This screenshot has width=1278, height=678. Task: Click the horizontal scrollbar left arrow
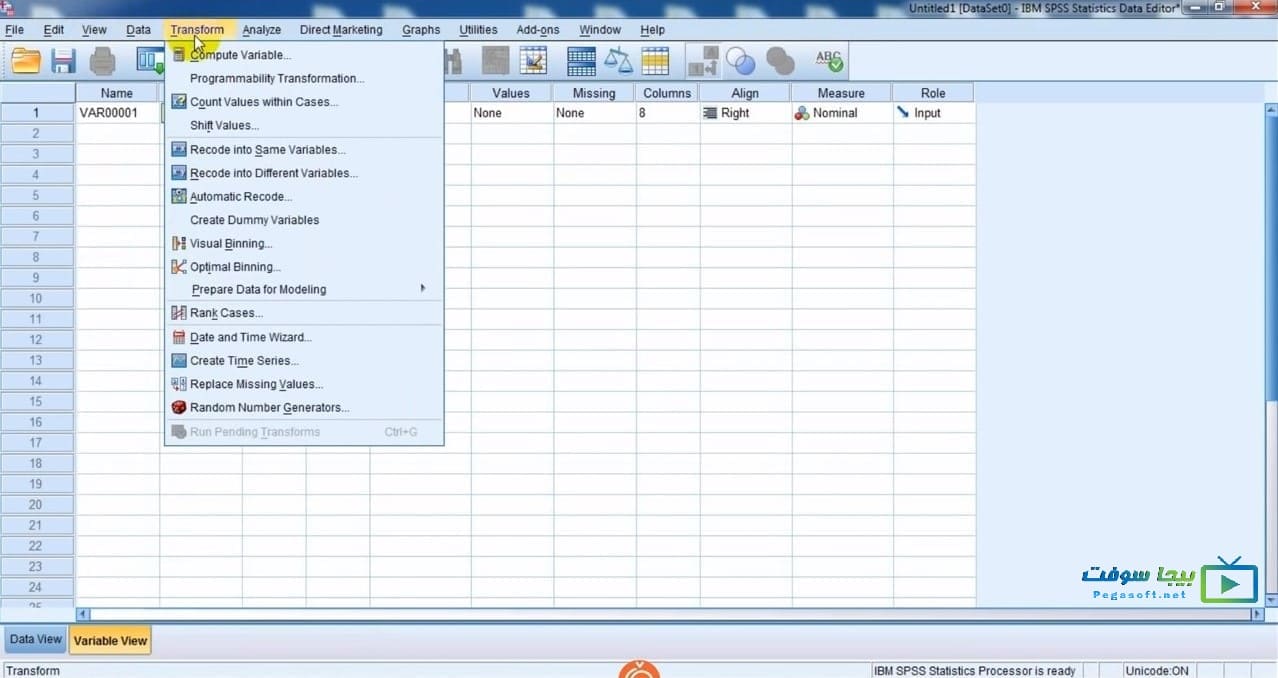point(83,613)
